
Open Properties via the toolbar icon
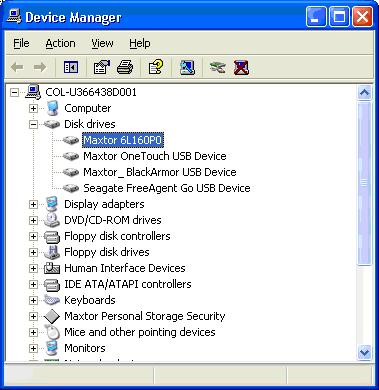pyautogui.click(x=102, y=67)
